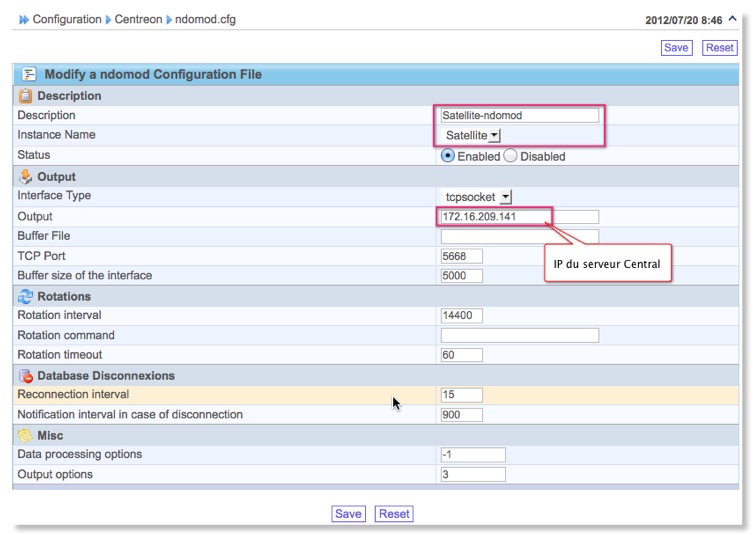Click the 'Rotation timeout' label
The image size is (753, 535).
(x=60, y=354)
